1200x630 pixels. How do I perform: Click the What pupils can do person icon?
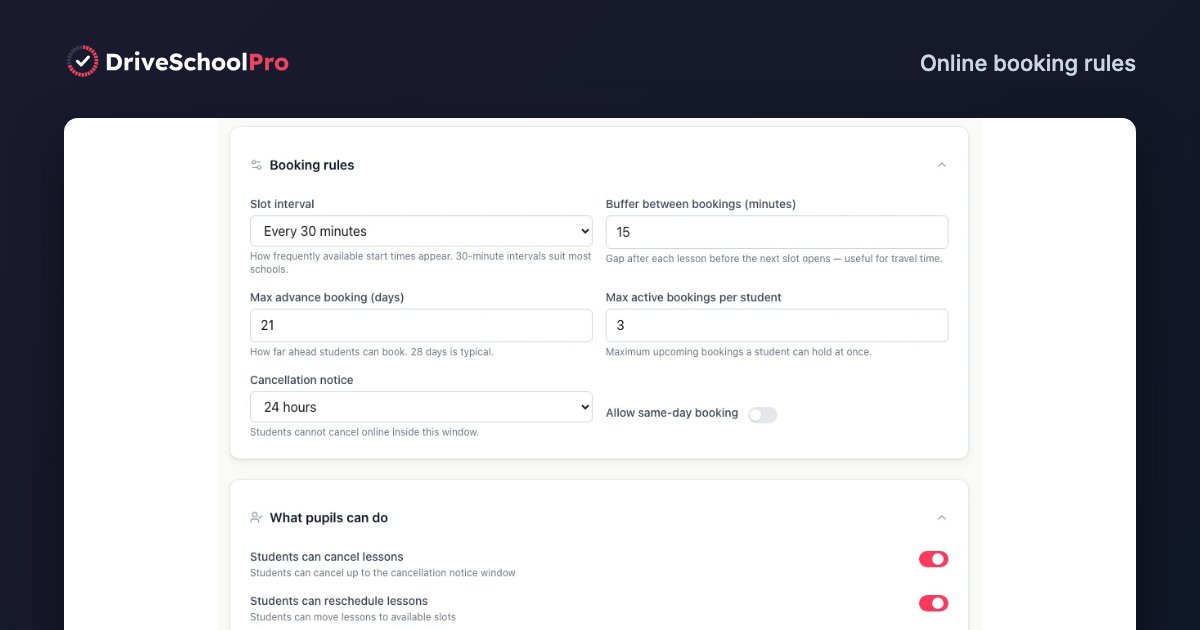(x=256, y=518)
